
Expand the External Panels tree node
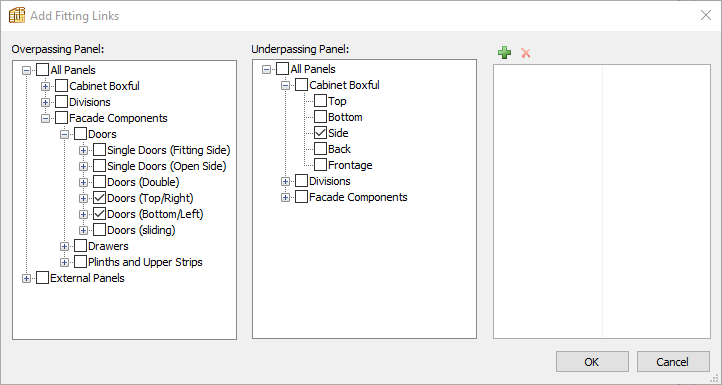[x=26, y=278]
